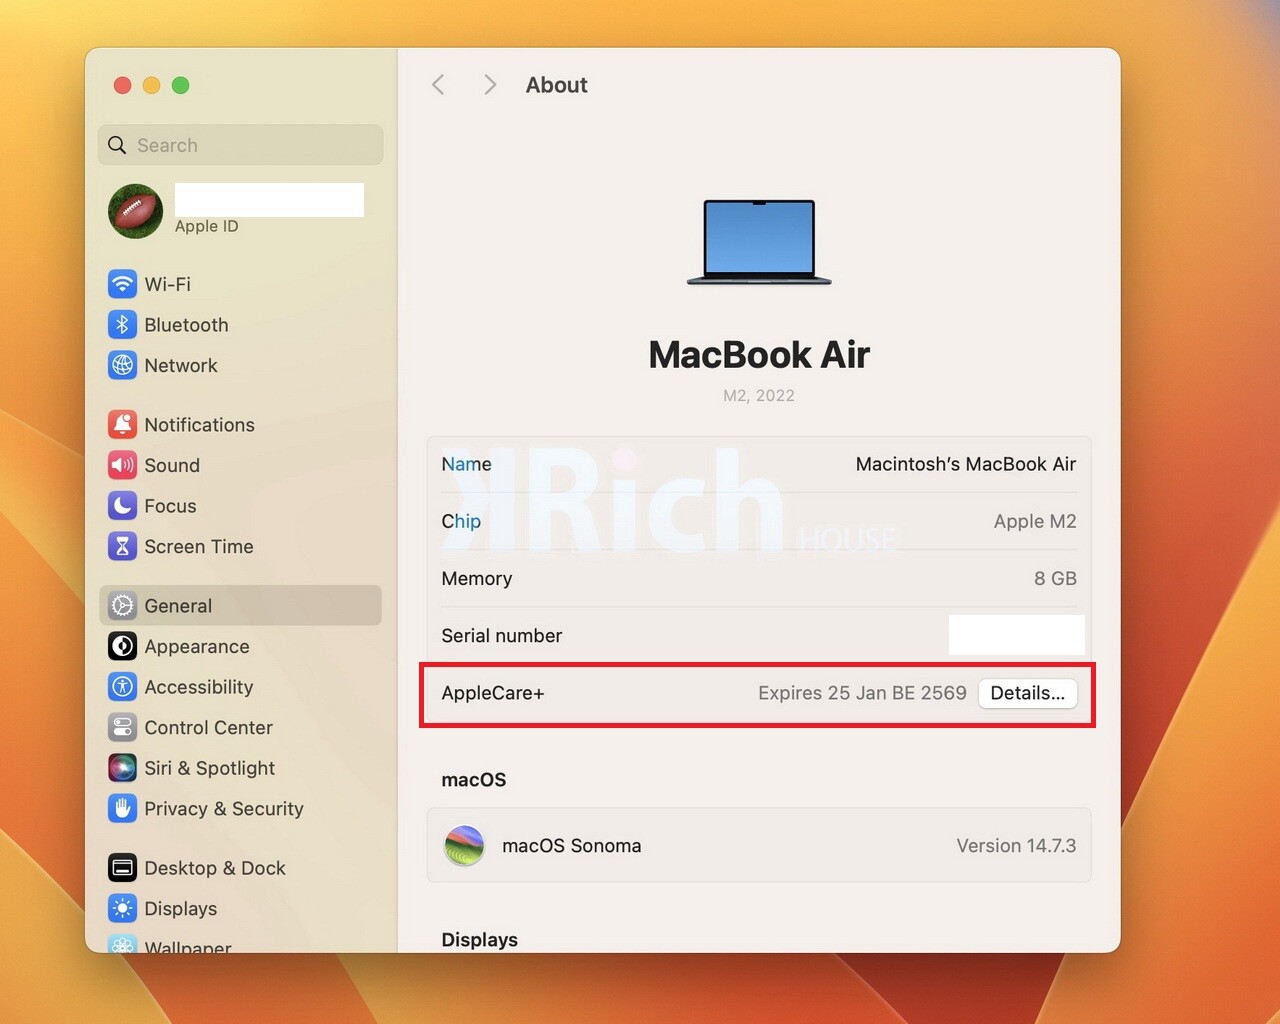Viewport: 1280px width, 1024px height.
Task: Focus the Search field
Action: pos(241,145)
